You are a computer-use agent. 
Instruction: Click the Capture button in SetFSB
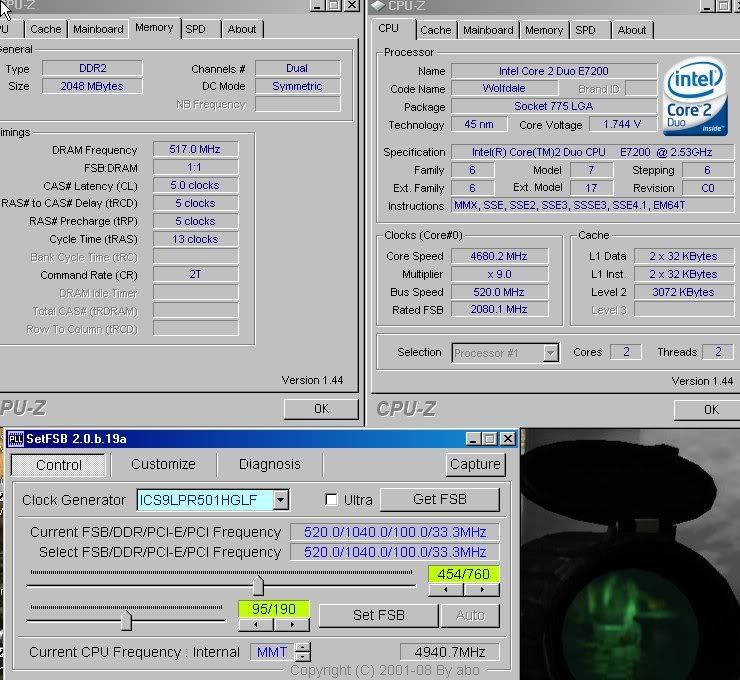point(475,464)
